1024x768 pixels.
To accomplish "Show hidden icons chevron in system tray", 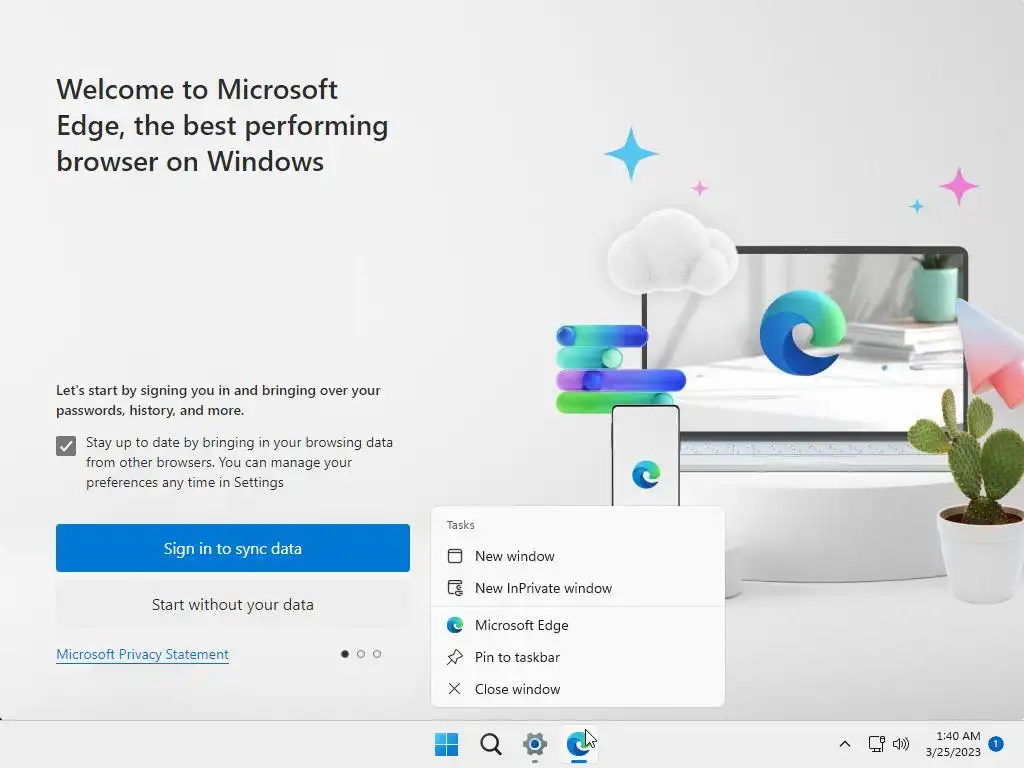I will 844,744.
